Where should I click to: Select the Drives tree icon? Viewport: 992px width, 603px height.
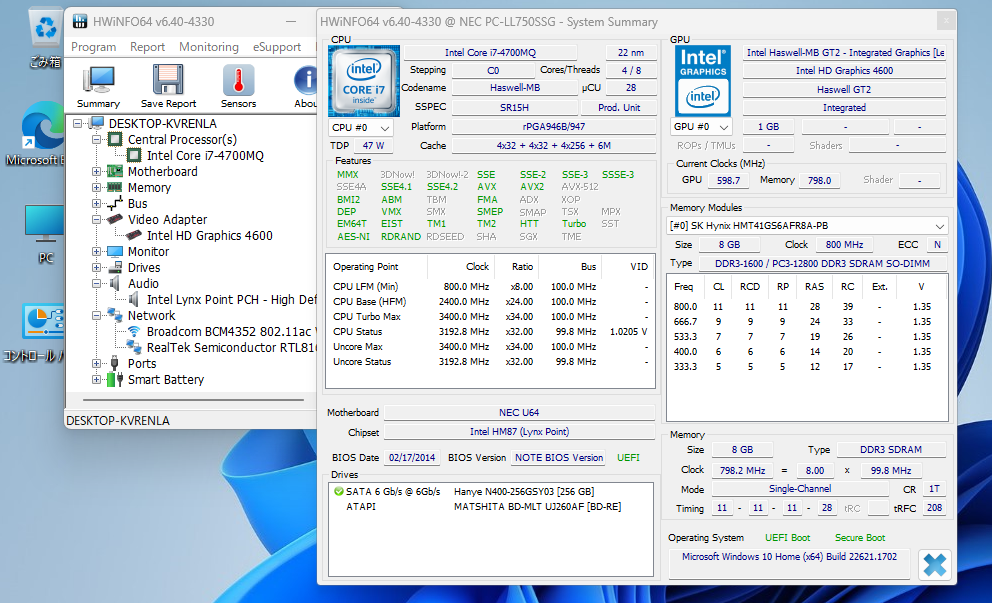[115, 267]
